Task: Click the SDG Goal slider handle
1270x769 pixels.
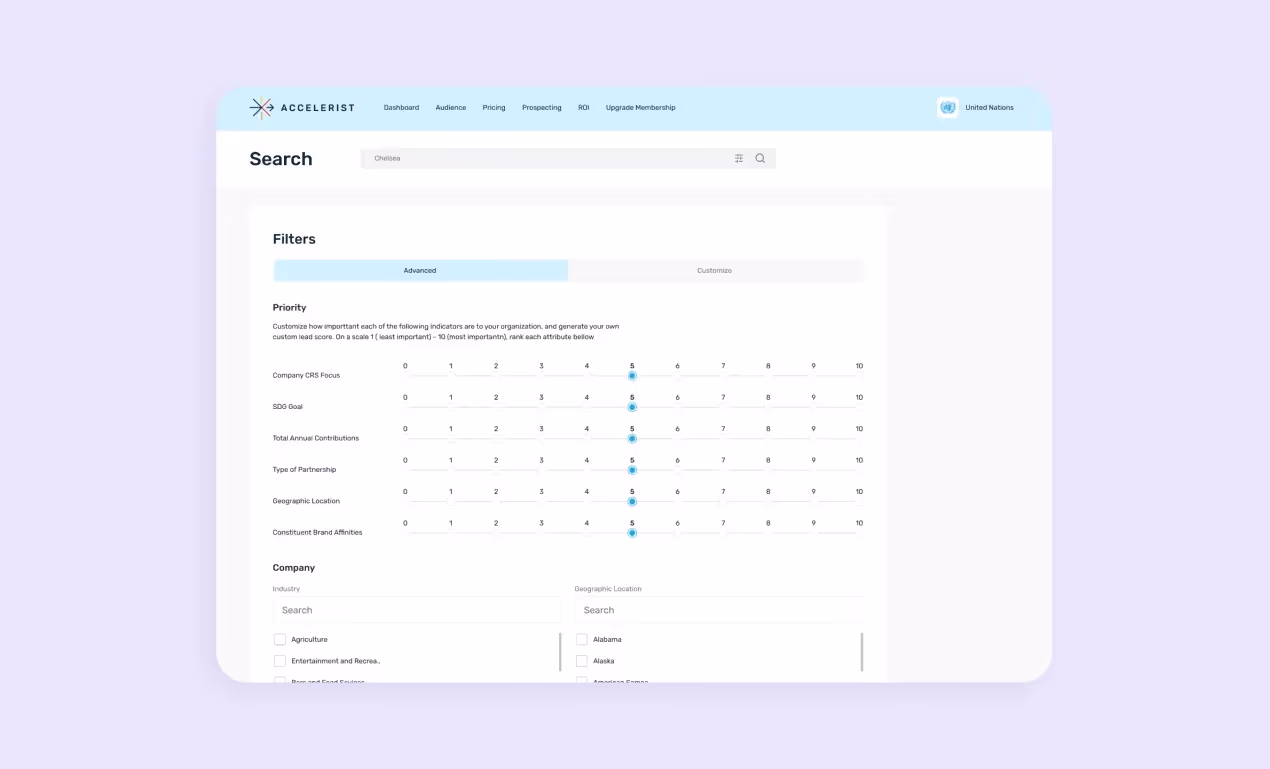Action: [632, 408]
